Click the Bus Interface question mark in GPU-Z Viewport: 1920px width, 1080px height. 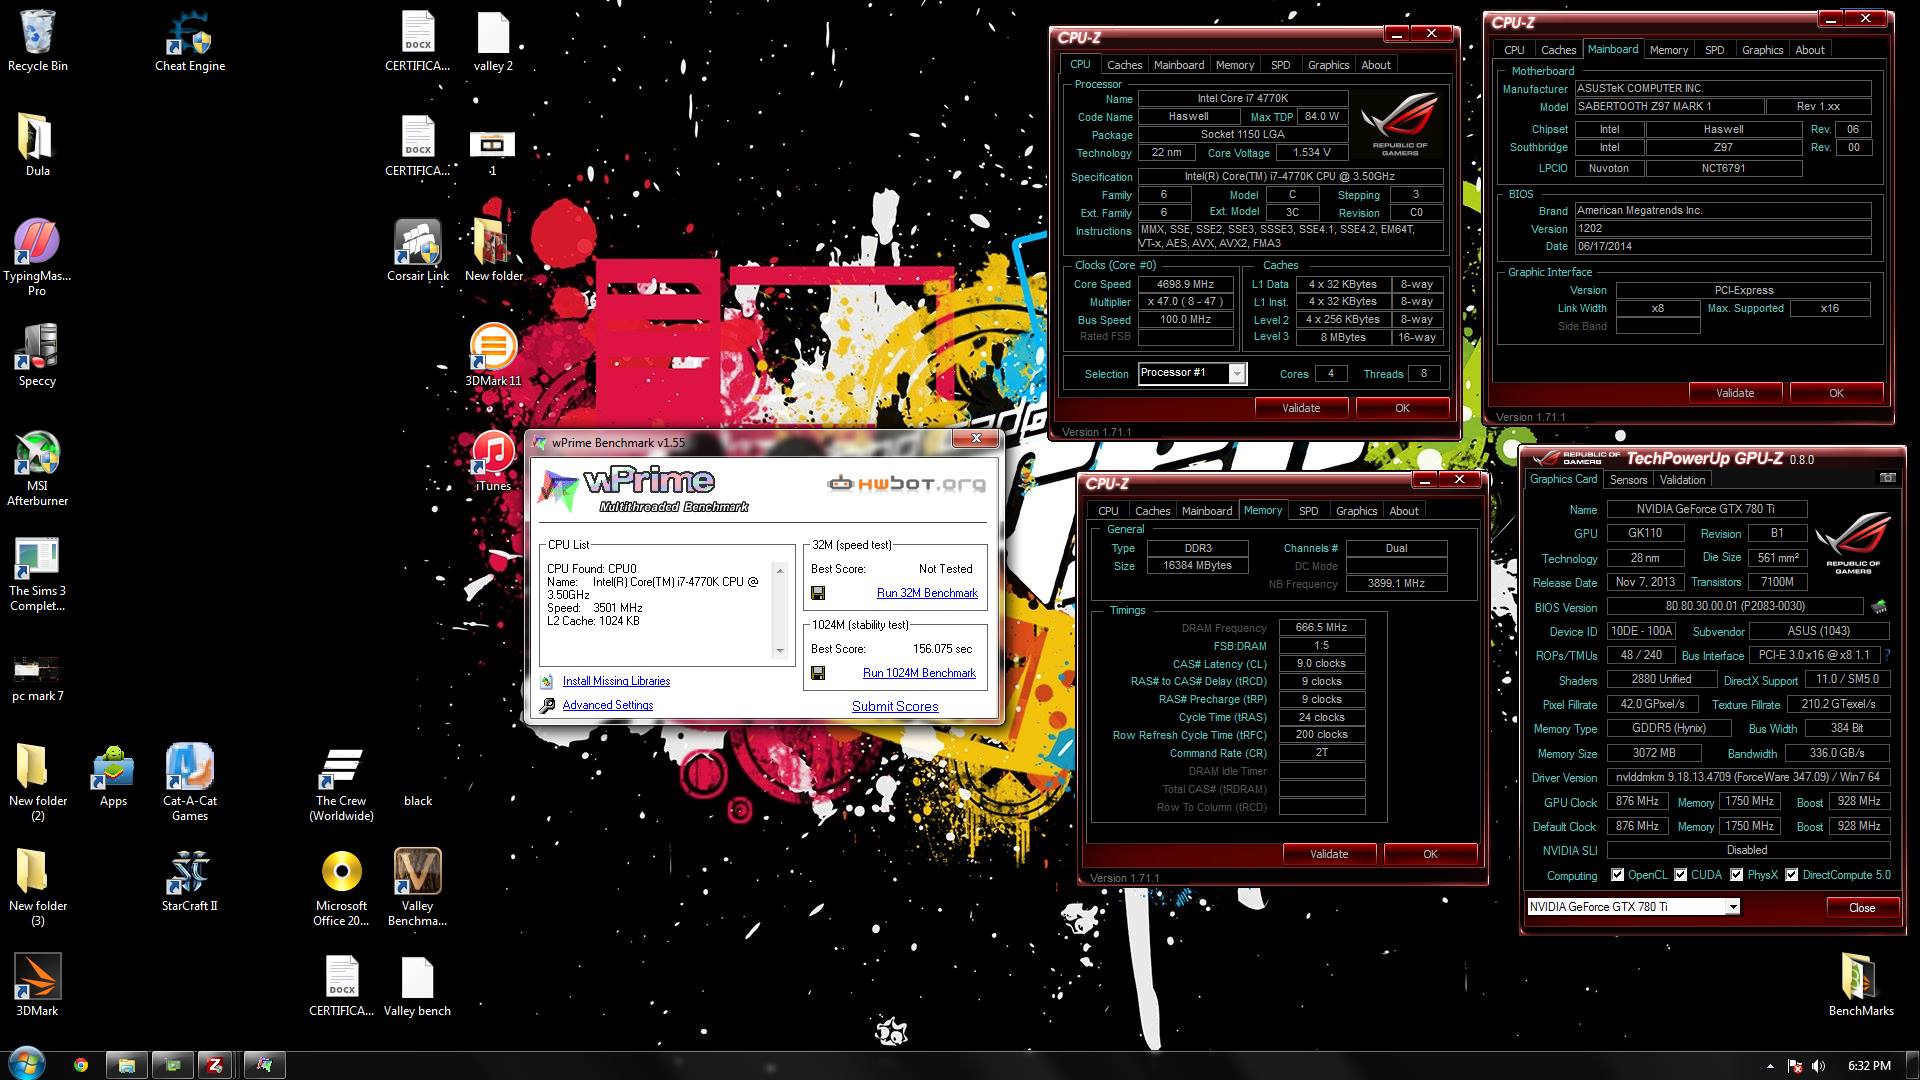point(1887,655)
